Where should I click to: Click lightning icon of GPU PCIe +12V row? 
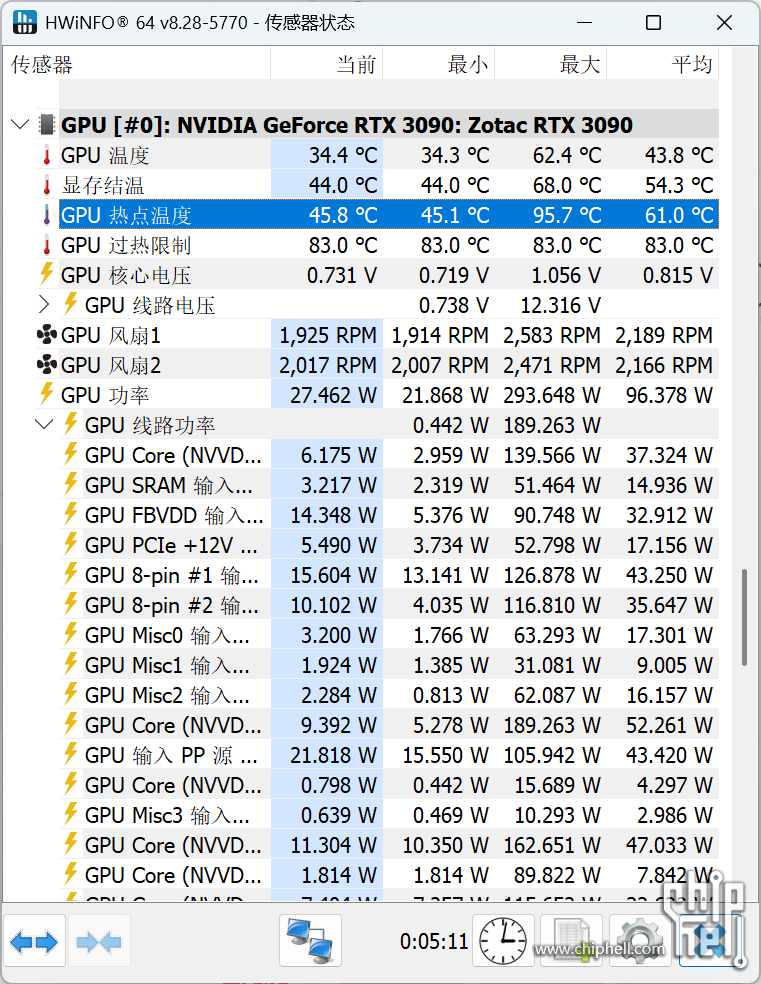70,544
